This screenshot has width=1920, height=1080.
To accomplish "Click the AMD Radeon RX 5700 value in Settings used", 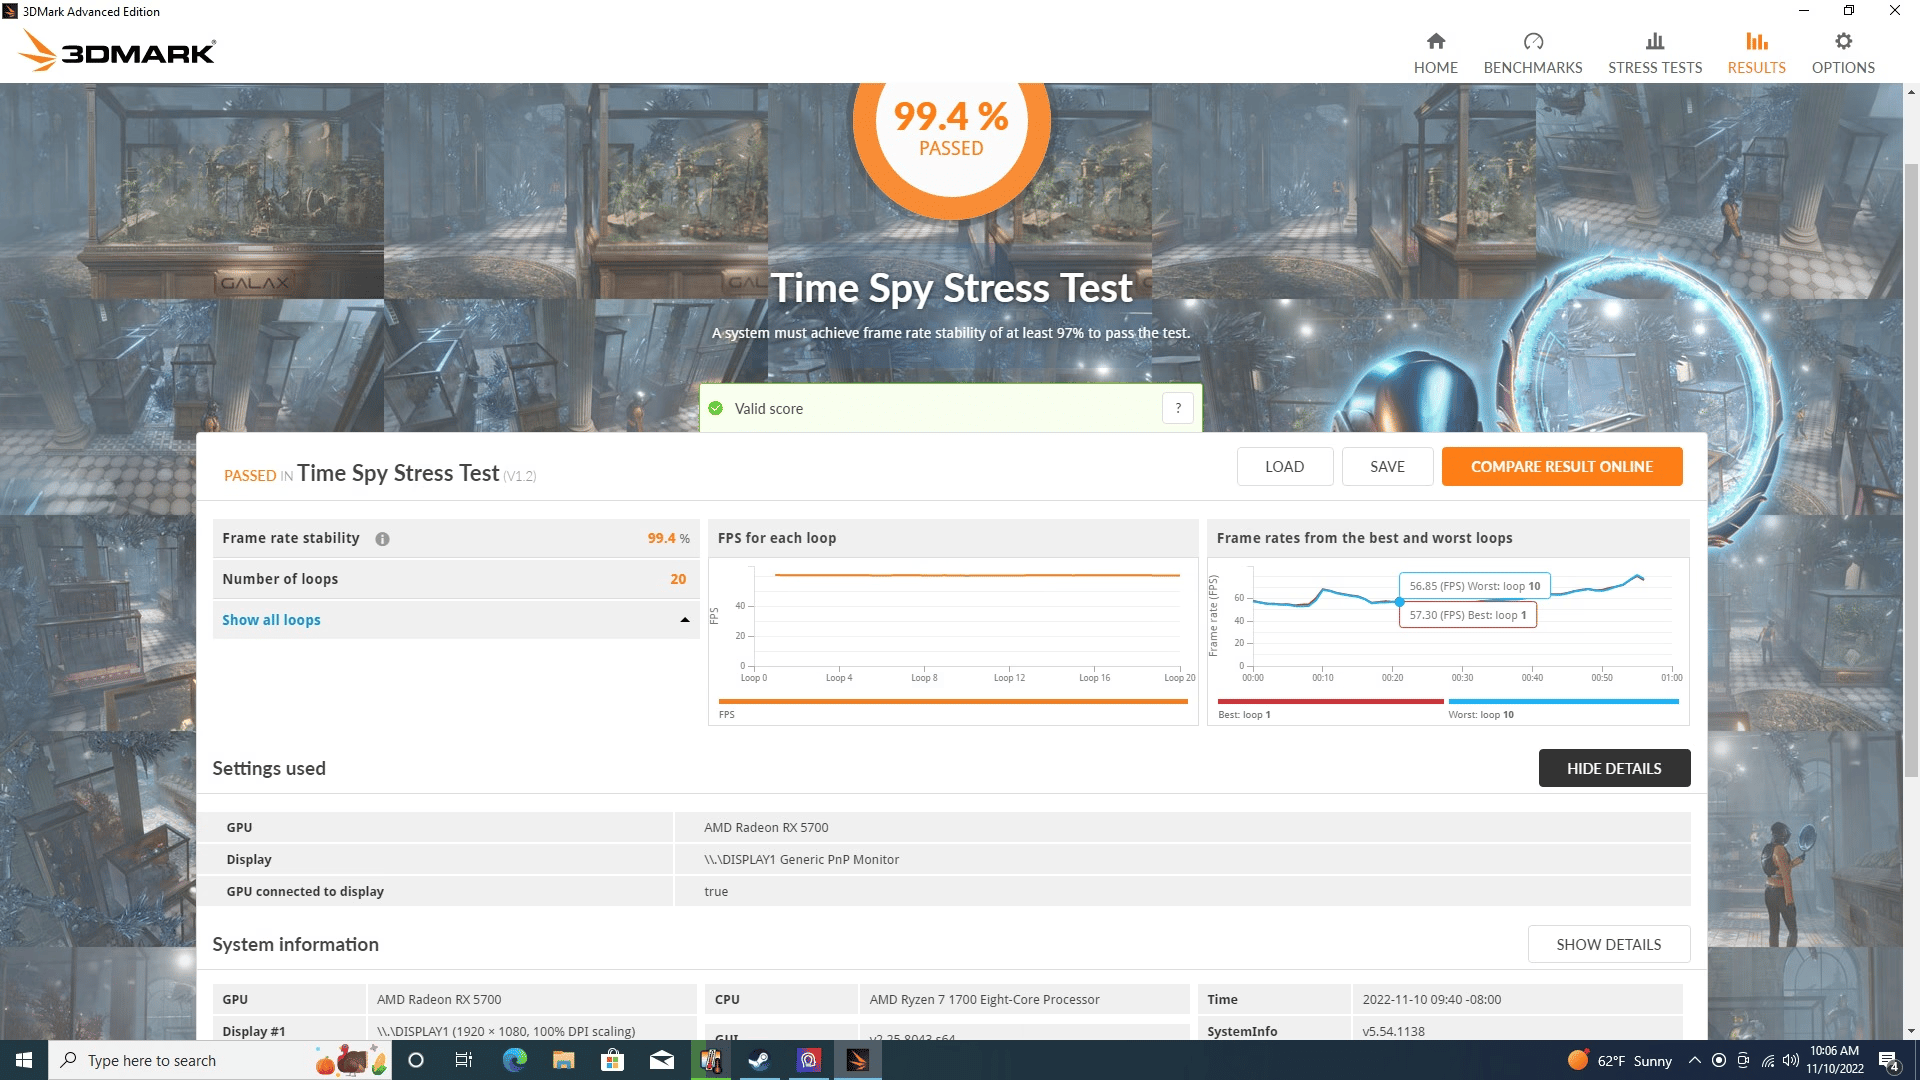I will coord(766,827).
